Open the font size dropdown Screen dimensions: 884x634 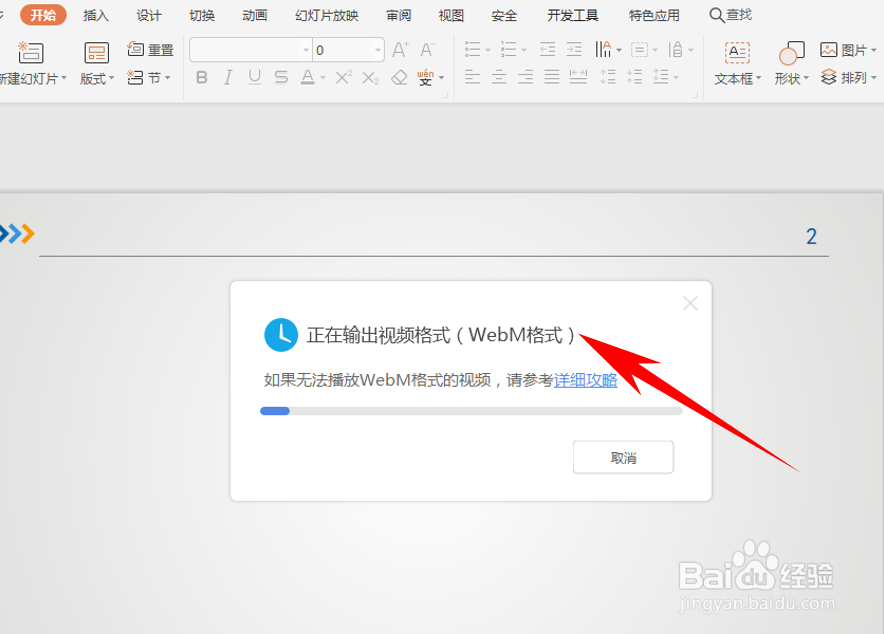click(378, 50)
